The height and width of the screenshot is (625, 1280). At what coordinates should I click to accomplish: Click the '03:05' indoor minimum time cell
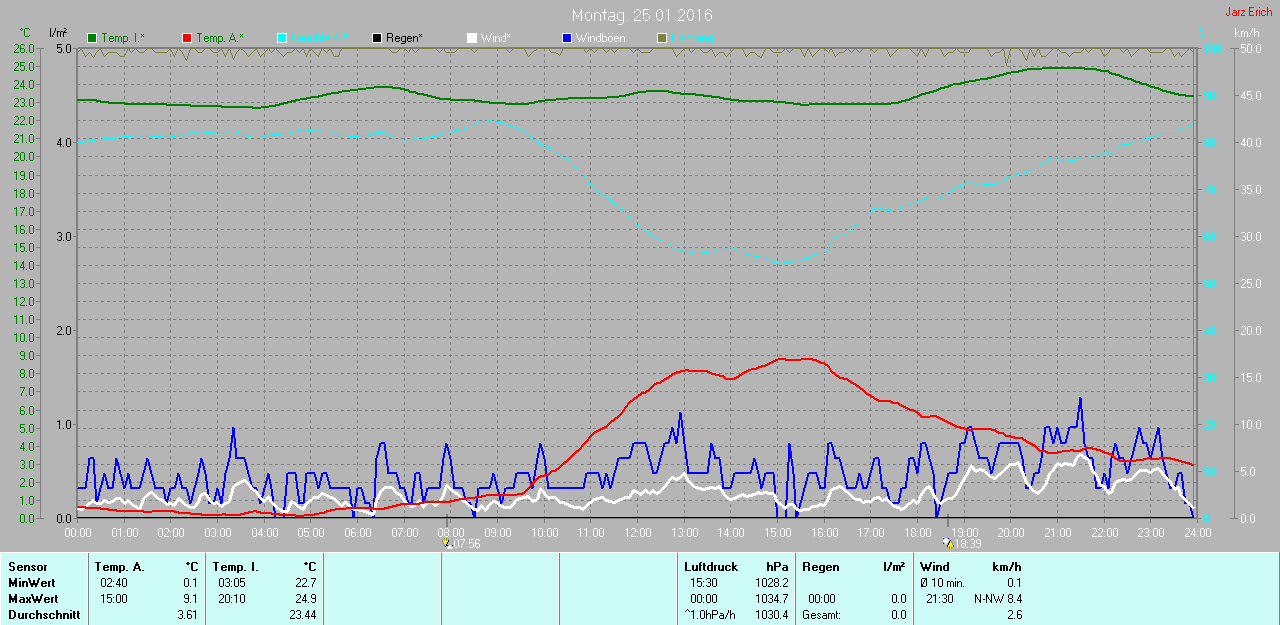pyautogui.click(x=231, y=583)
